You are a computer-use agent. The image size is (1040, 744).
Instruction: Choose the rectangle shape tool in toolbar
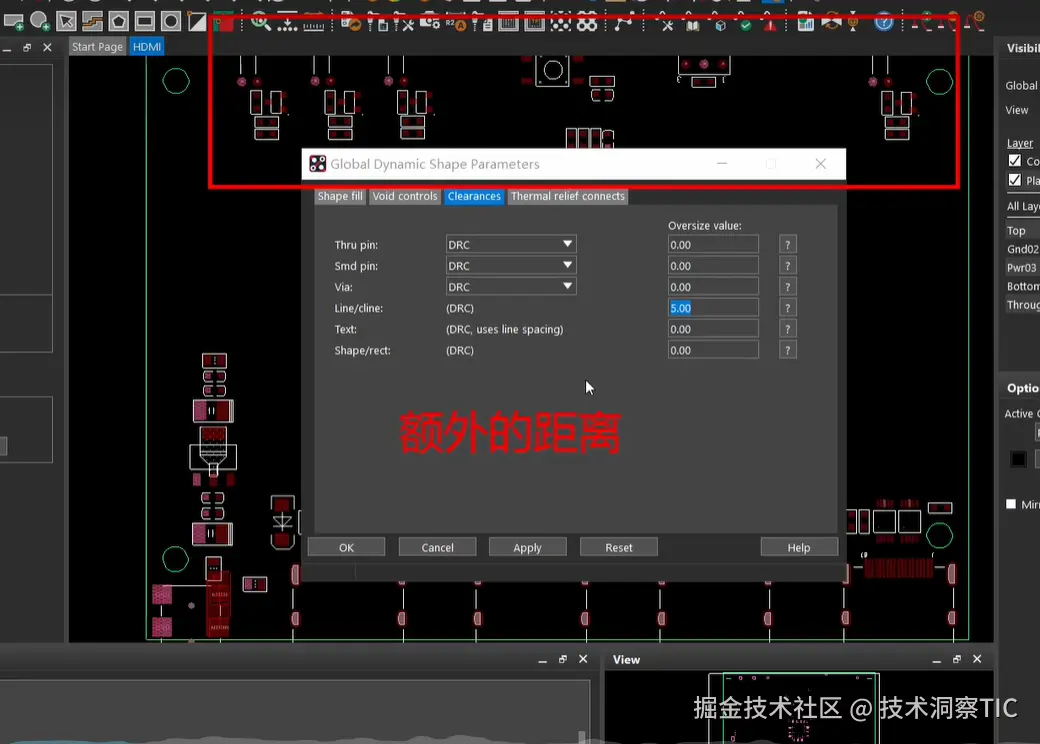coord(145,22)
